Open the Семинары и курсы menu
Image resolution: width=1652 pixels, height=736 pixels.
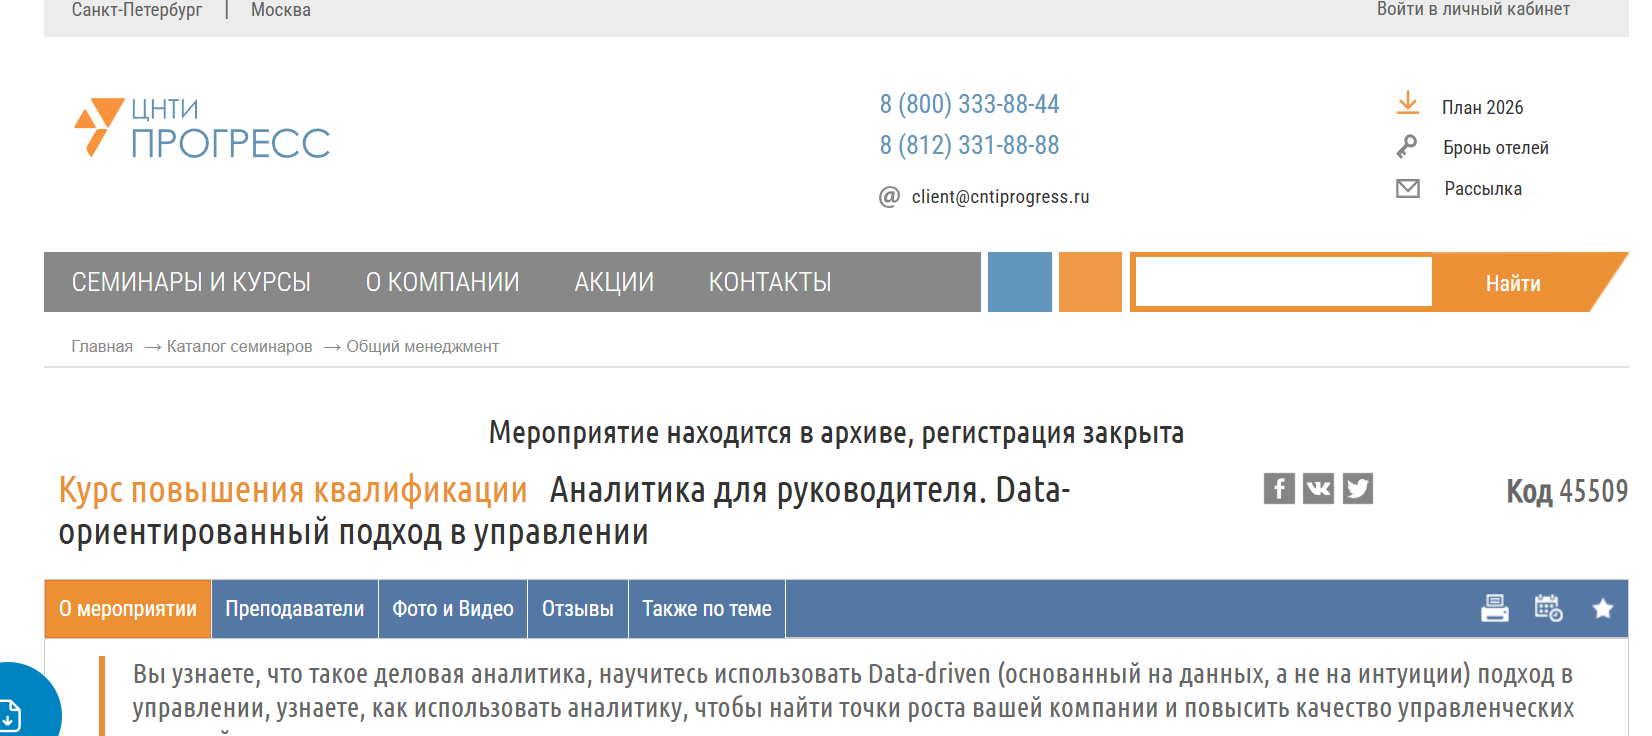(191, 283)
